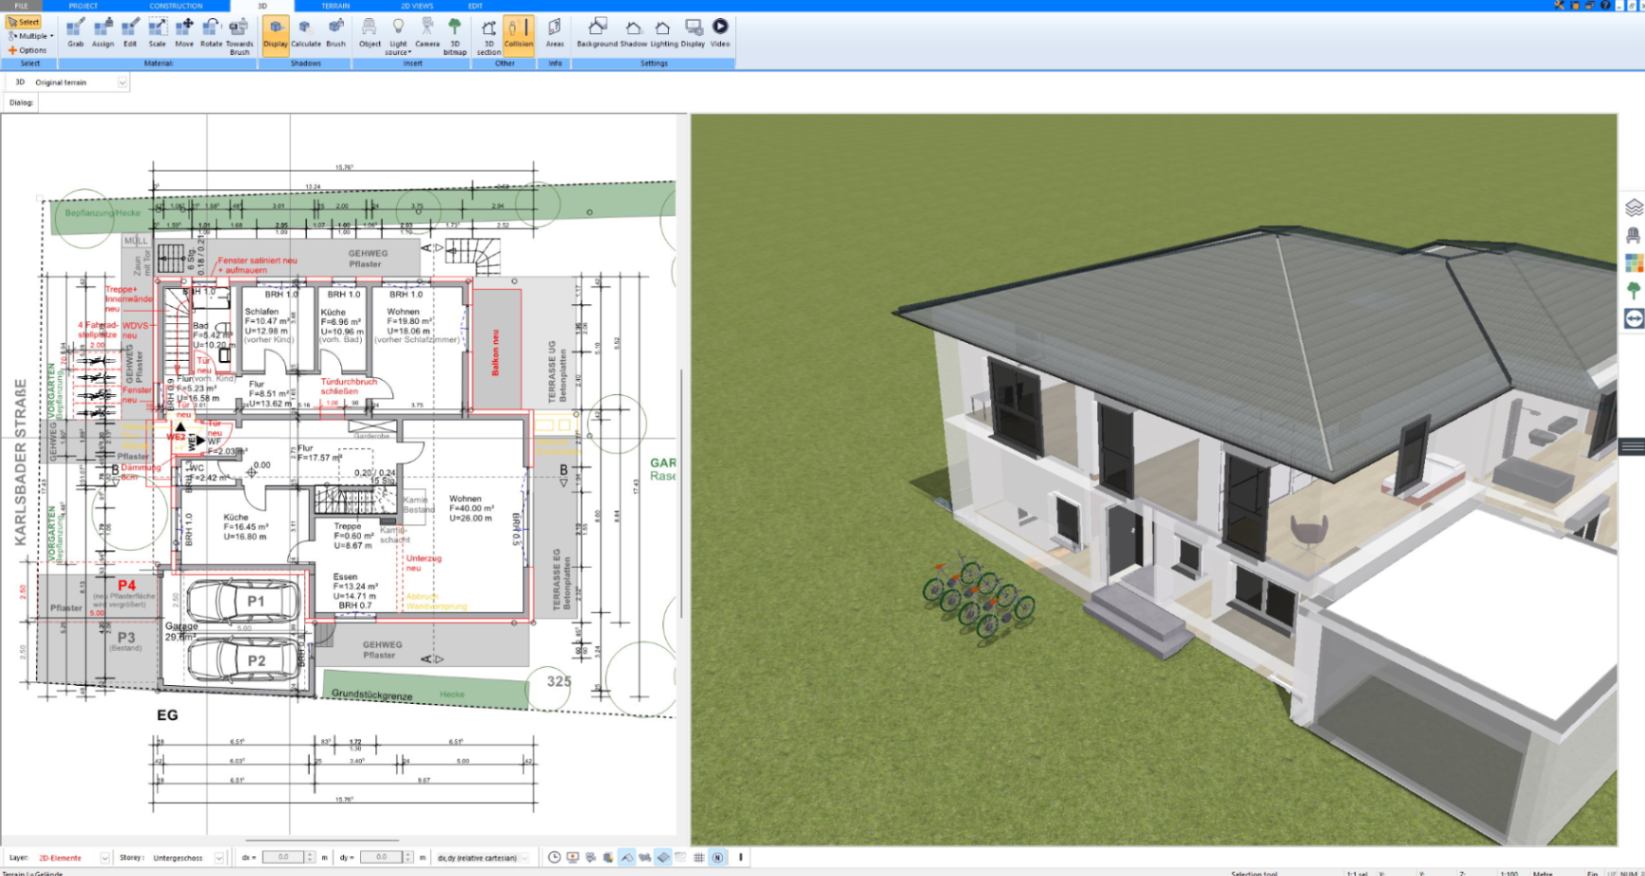Viewport: 1645px width, 876px height.
Task: Open the furniture catalog chair icon in sidebar
Action: point(1634,235)
